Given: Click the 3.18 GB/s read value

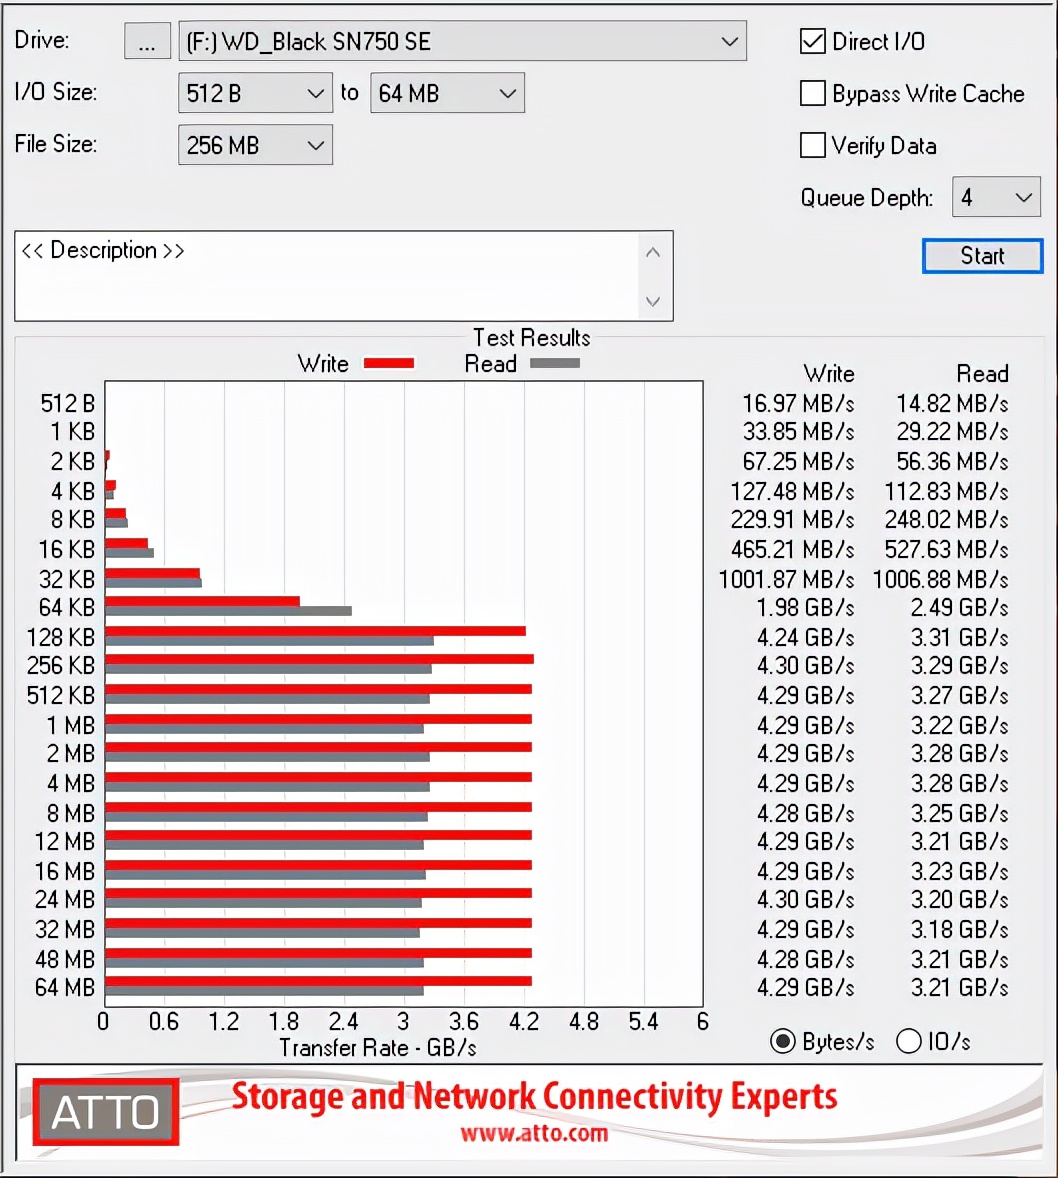Looking at the screenshot, I should (960, 929).
